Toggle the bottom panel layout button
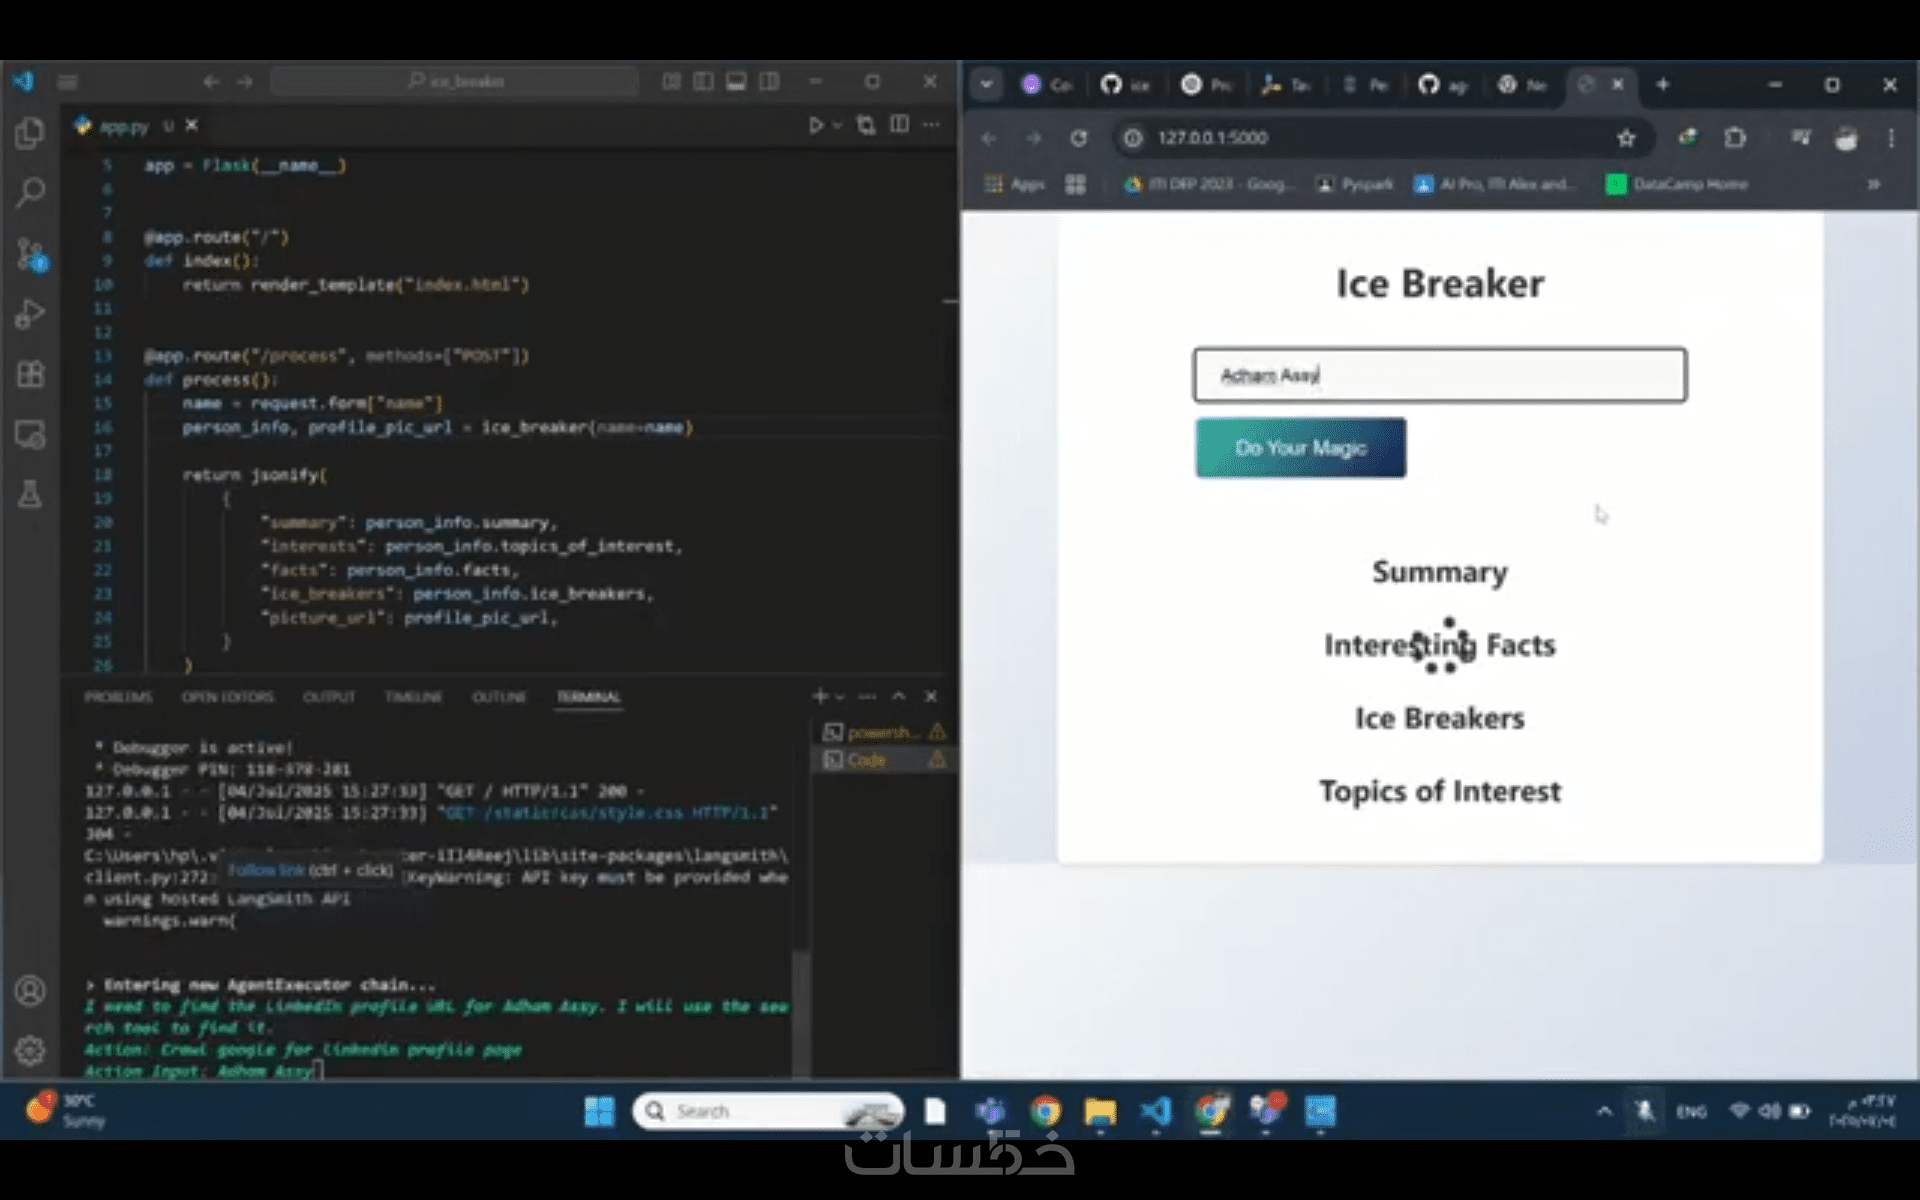 click(736, 82)
